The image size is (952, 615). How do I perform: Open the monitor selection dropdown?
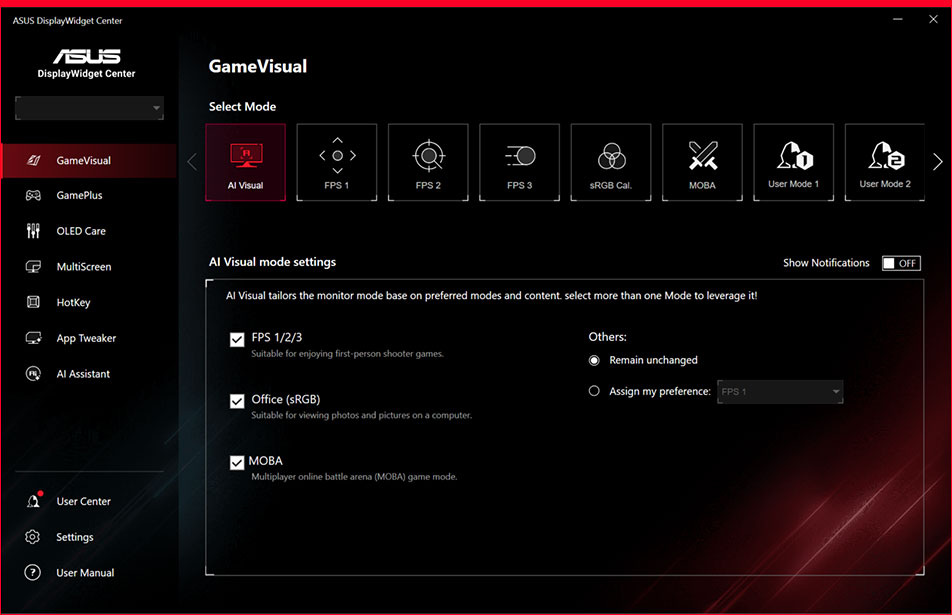pos(89,108)
